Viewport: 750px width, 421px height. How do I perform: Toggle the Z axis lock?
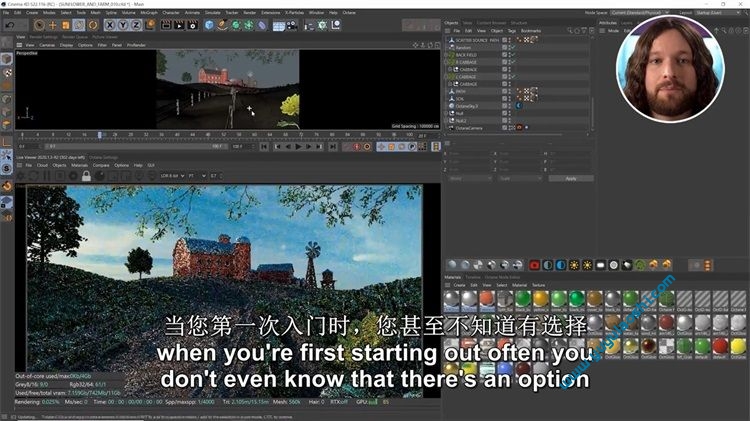coord(136,25)
